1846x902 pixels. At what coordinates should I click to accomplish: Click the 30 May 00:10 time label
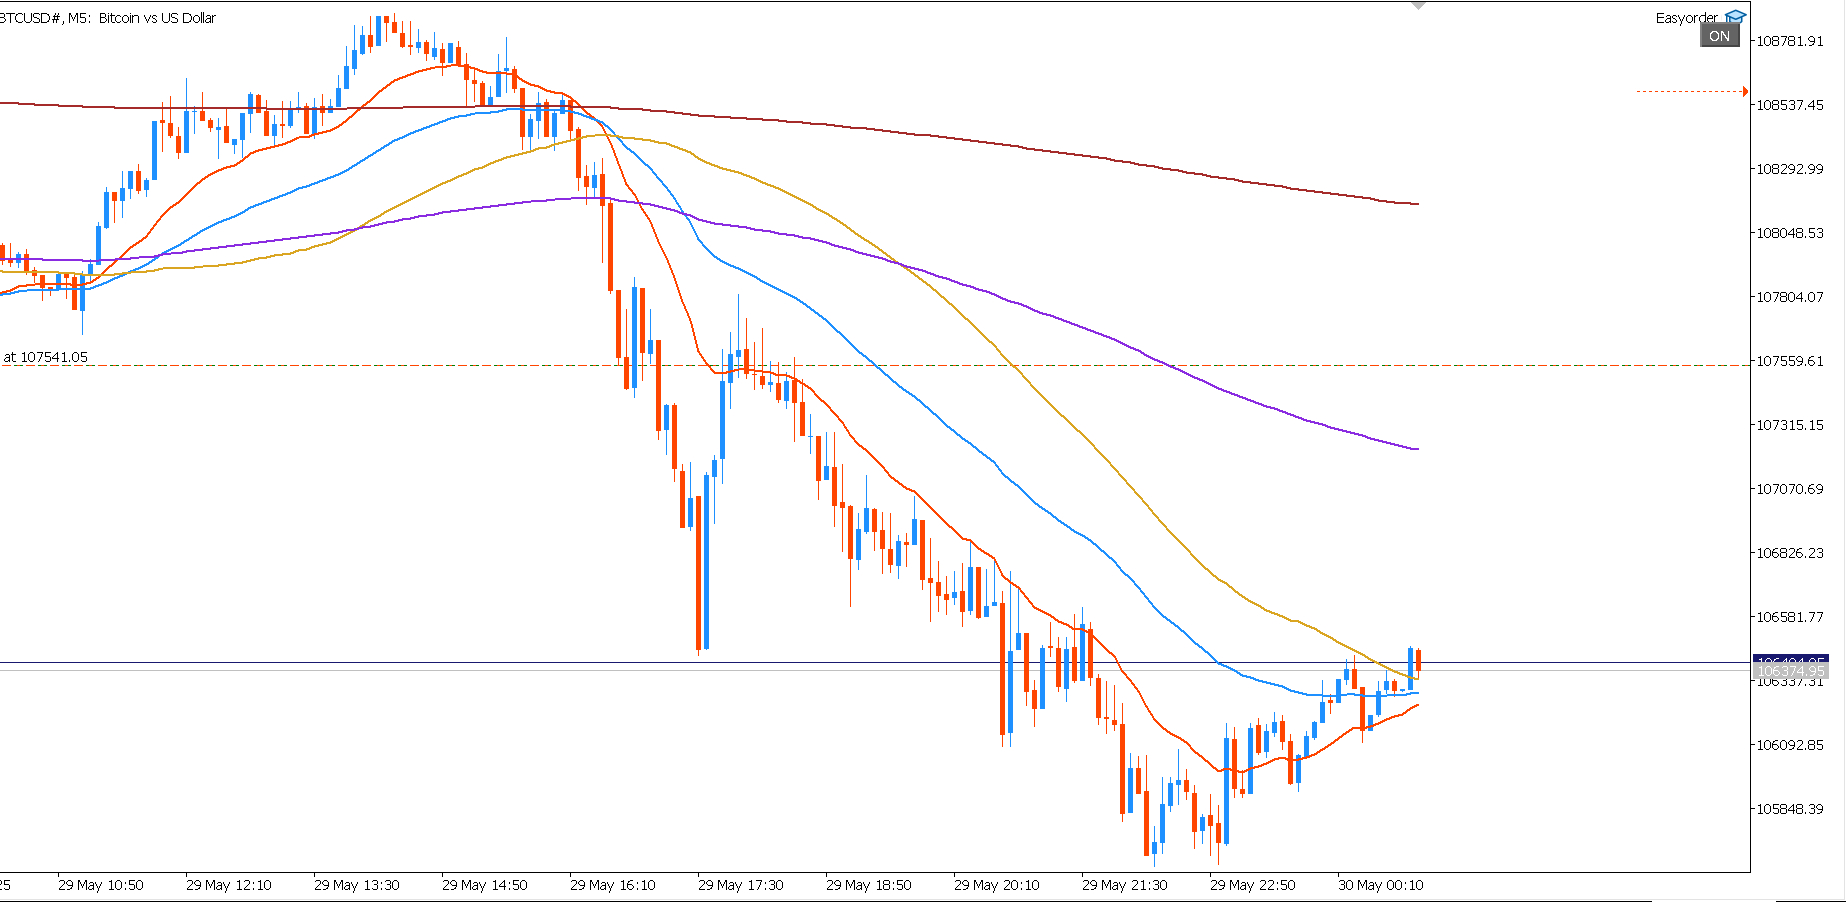pos(1381,885)
